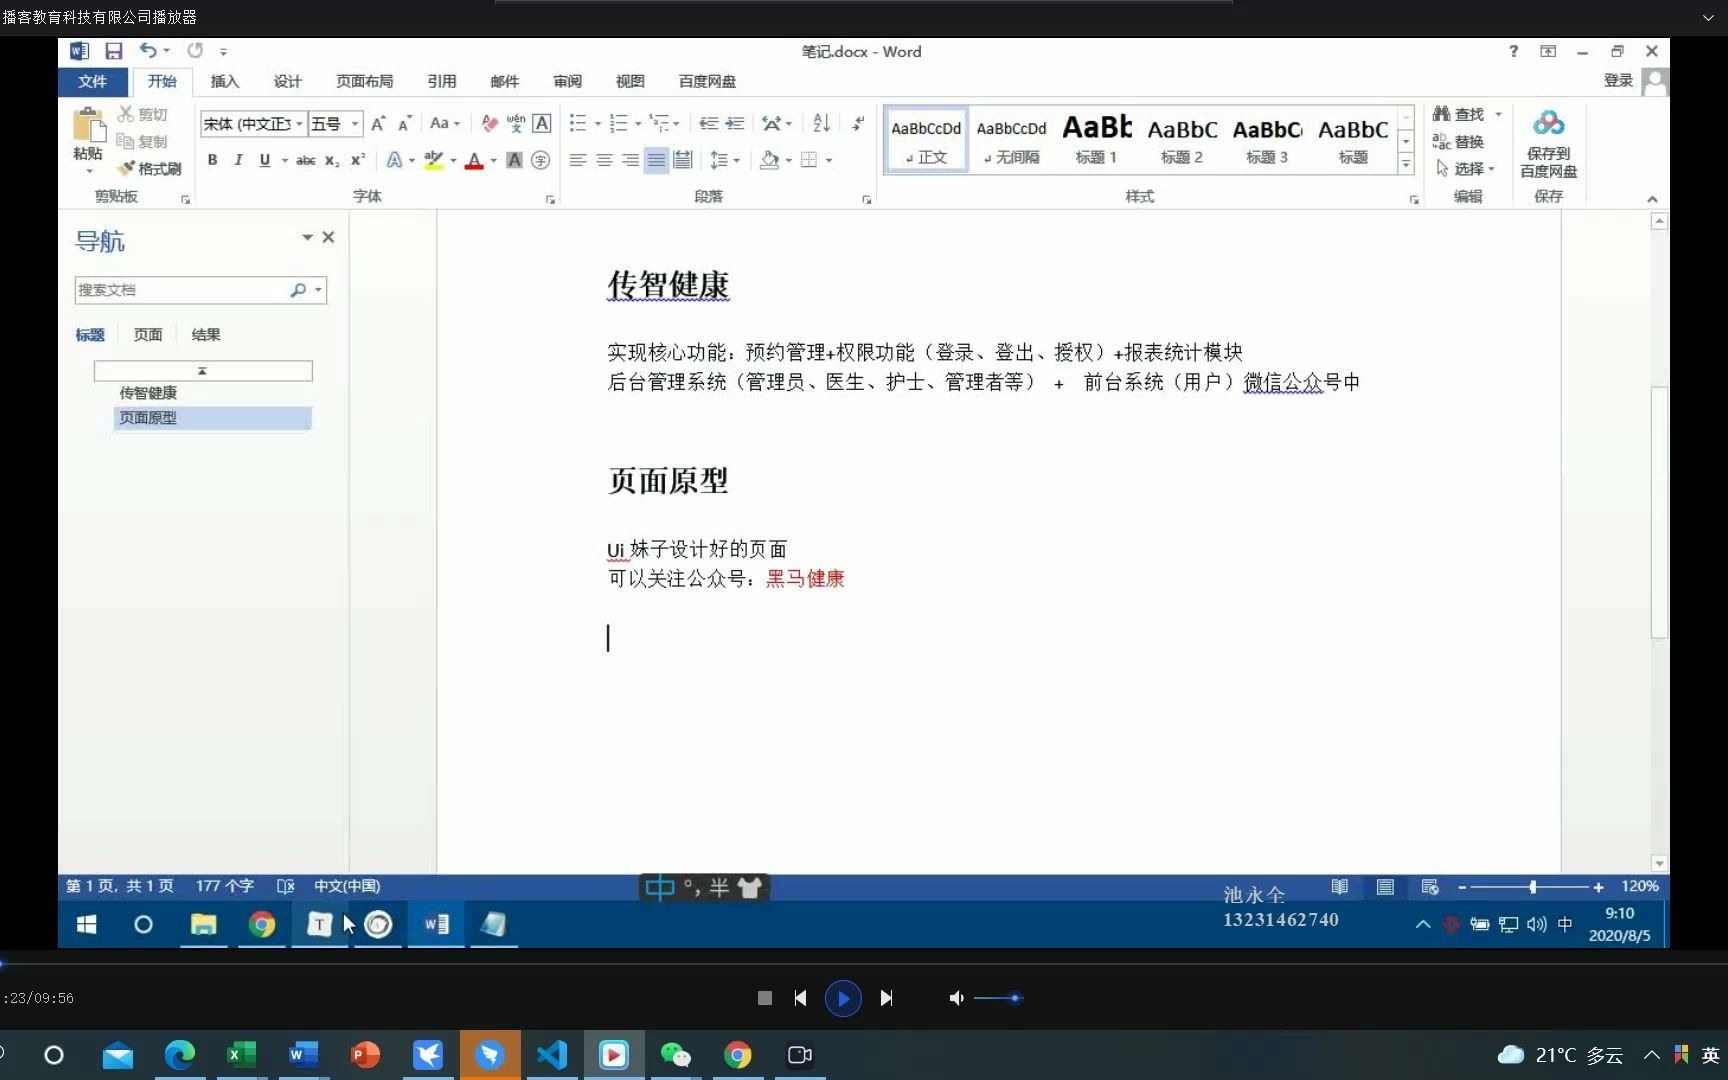1728x1080 pixels.
Task: Apply the Heading 1 style
Action: point(1097,139)
